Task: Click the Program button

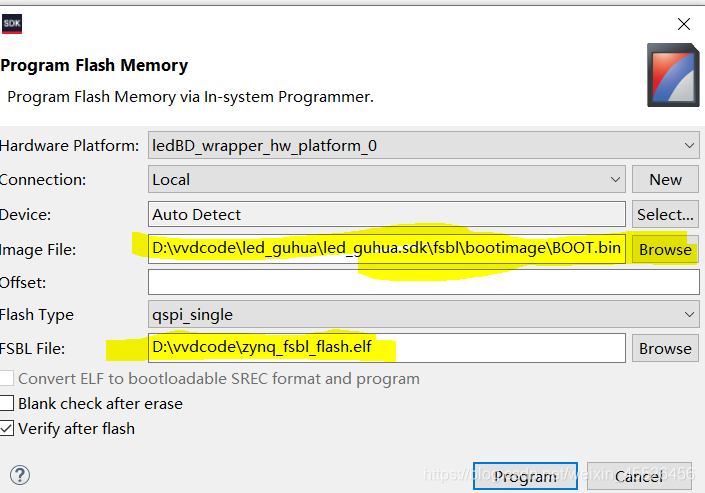Action: (525, 476)
